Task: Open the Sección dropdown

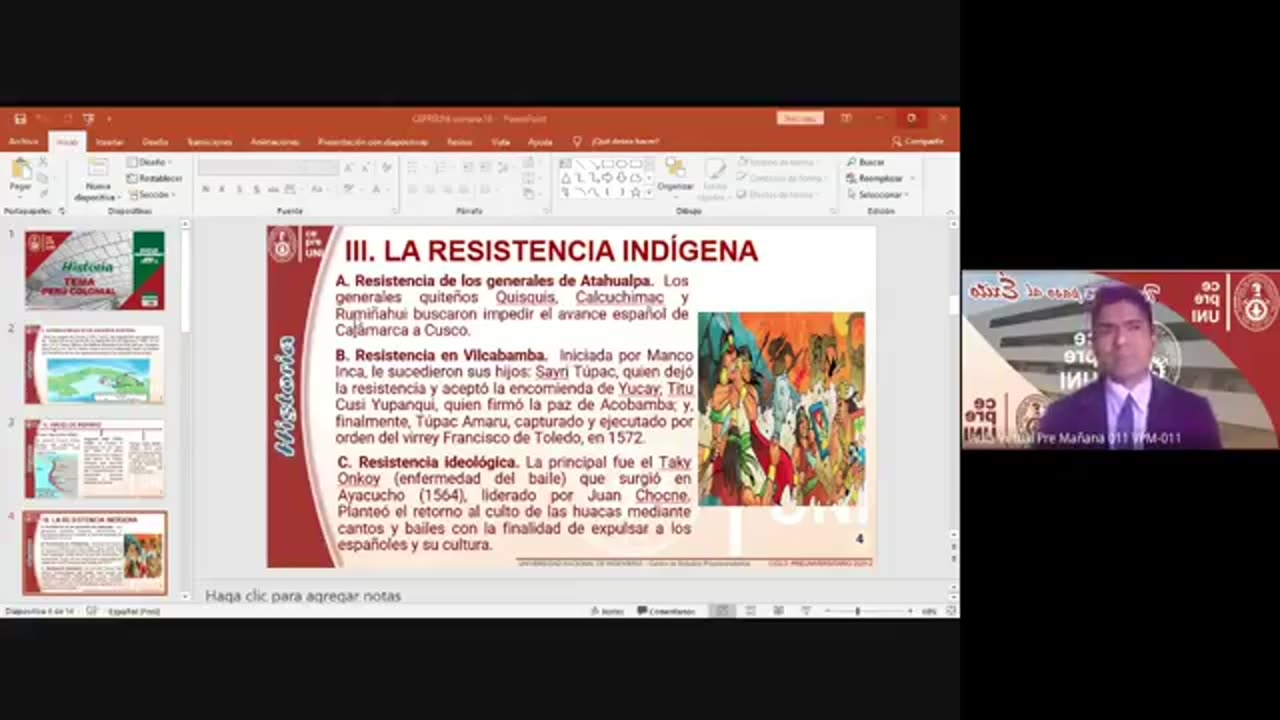Action: (150, 194)
